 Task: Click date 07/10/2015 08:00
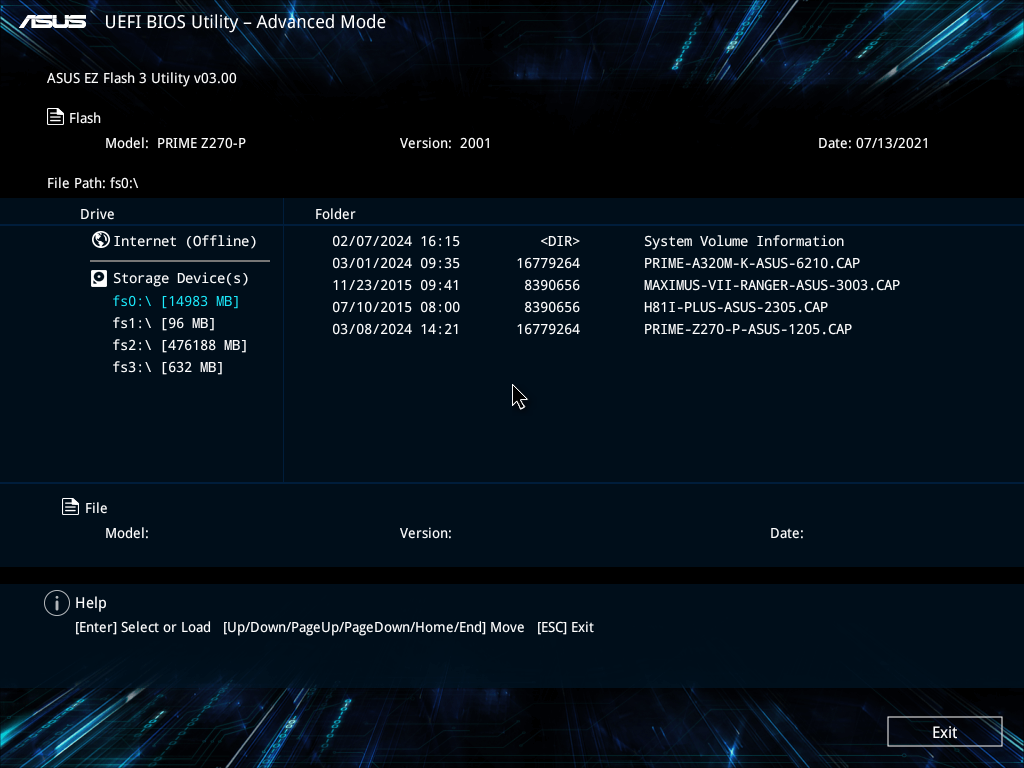pos(396,307)
